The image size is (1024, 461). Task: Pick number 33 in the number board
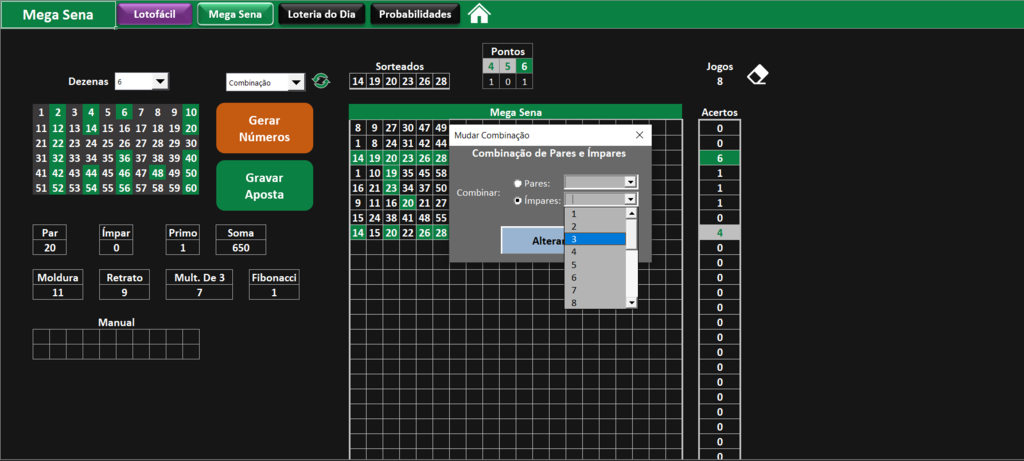[x=74, y=158]
